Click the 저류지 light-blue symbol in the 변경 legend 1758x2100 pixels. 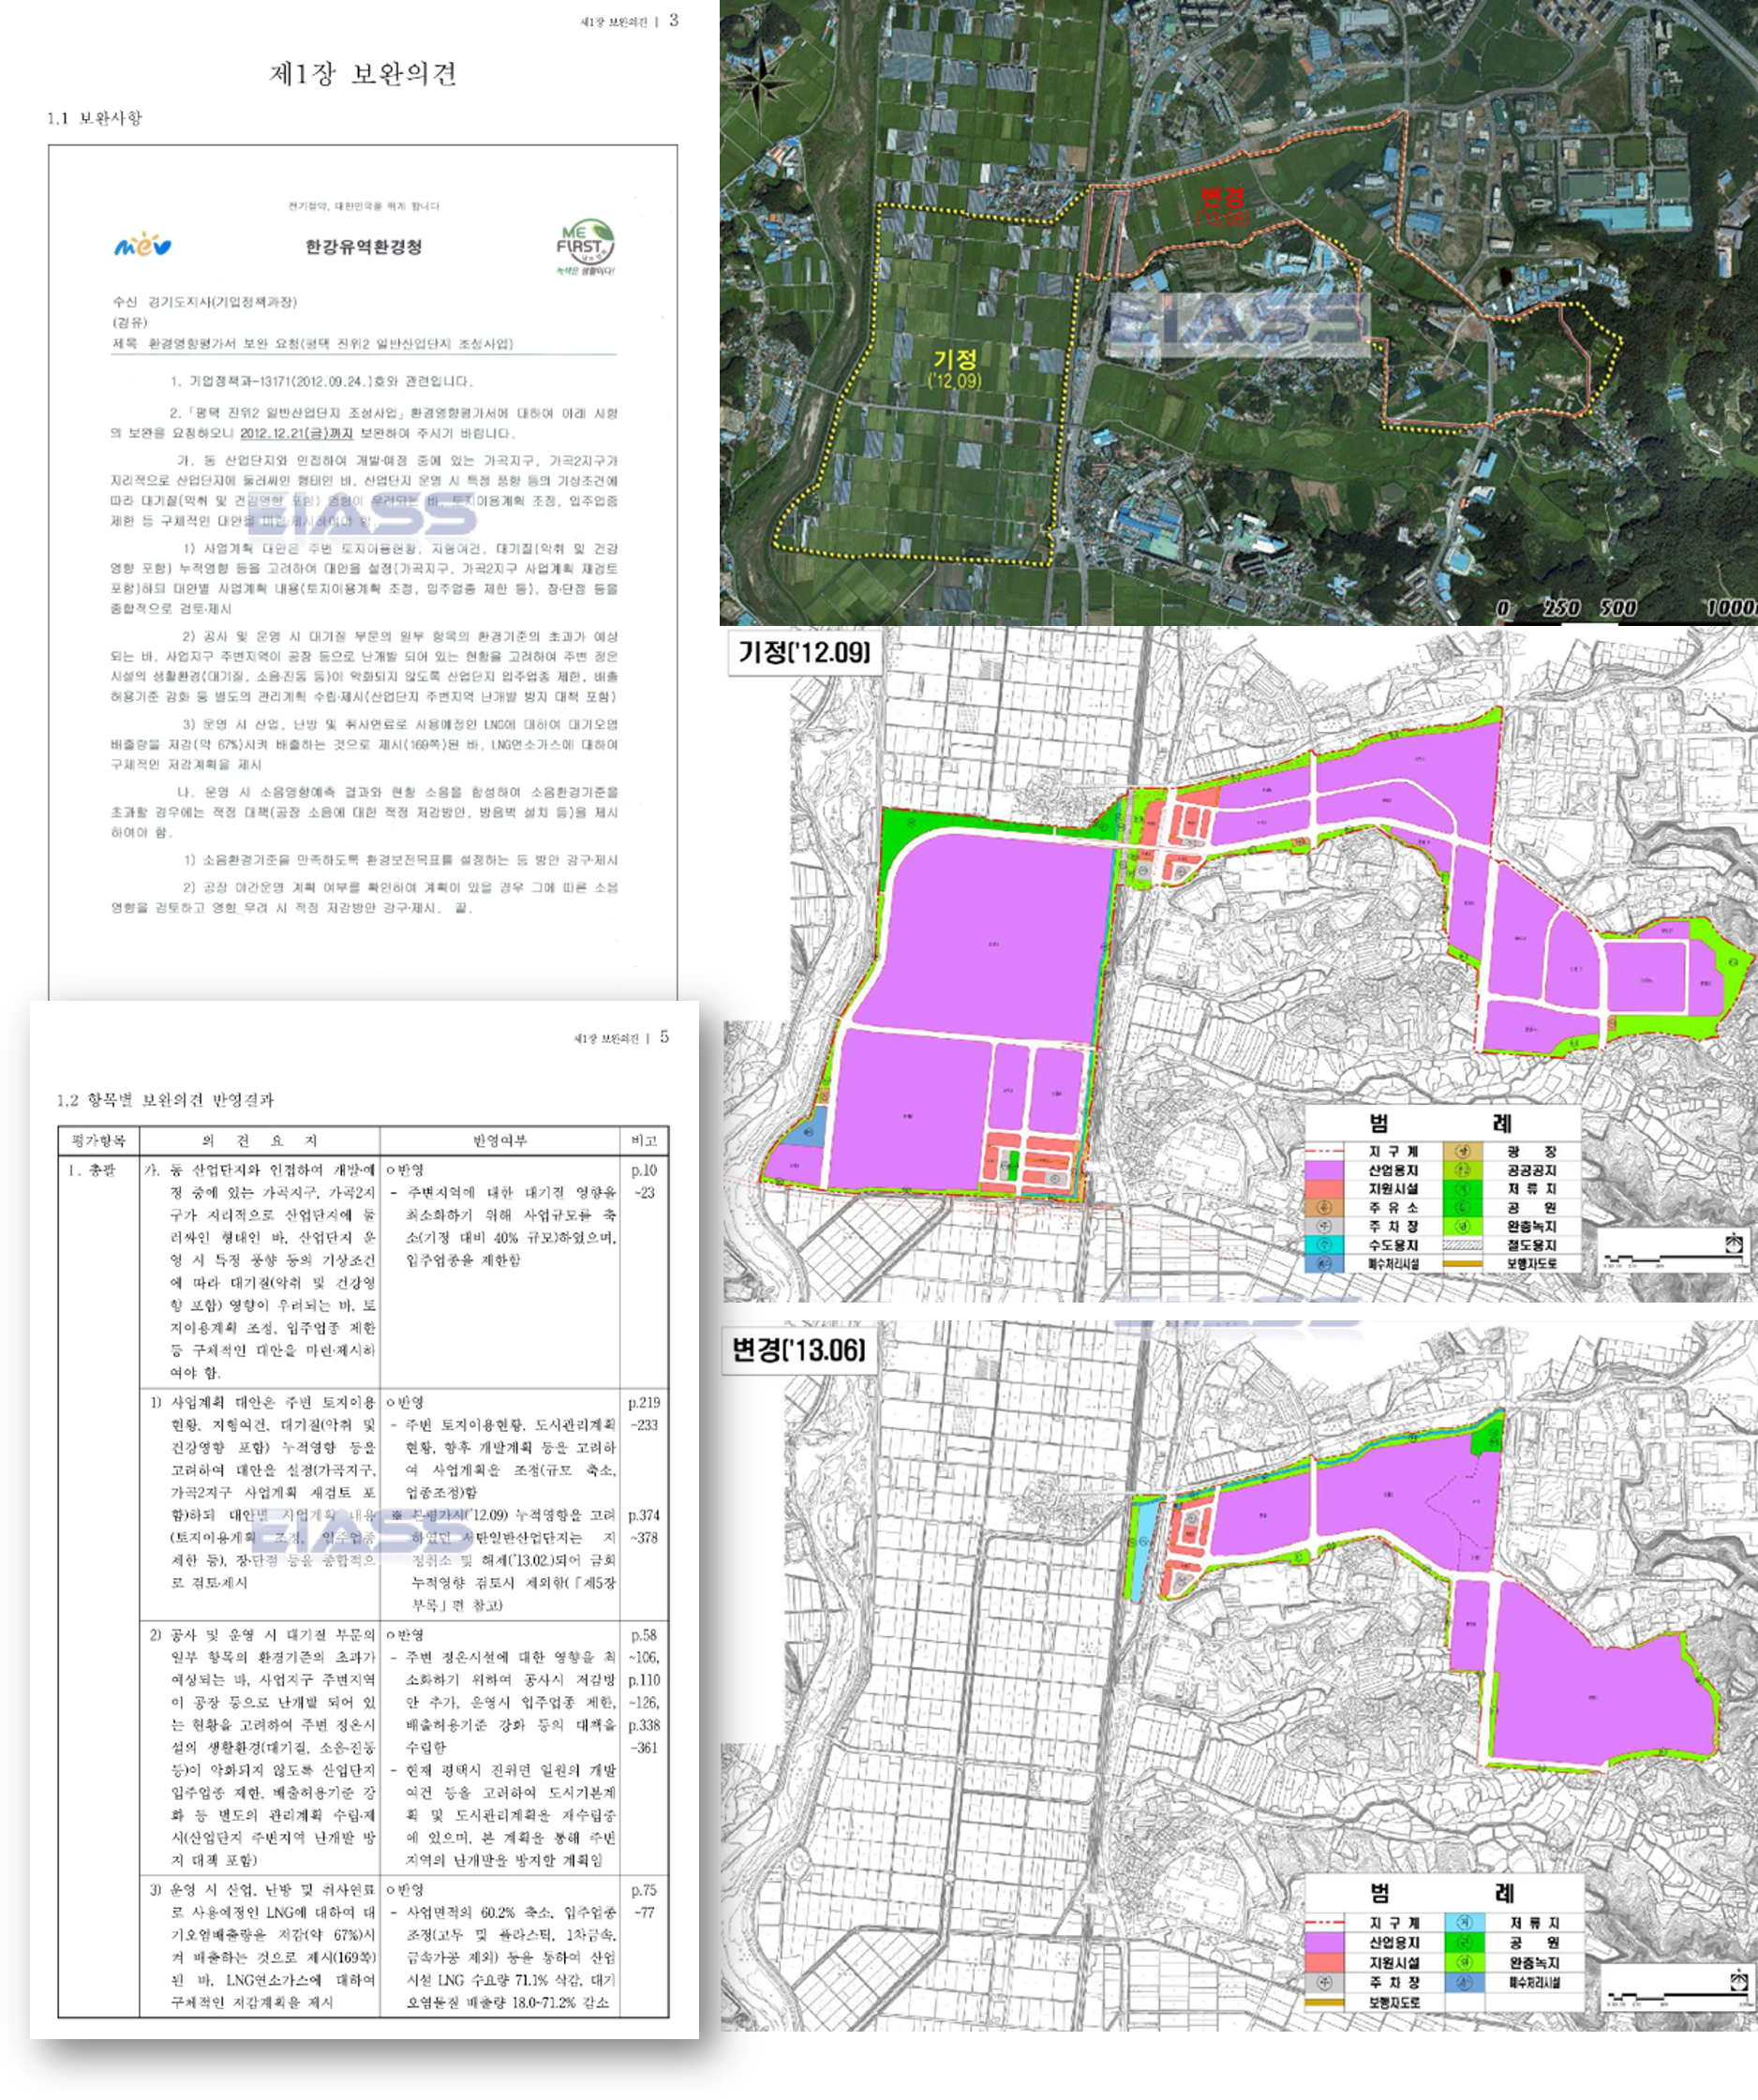[1465, 1922]
